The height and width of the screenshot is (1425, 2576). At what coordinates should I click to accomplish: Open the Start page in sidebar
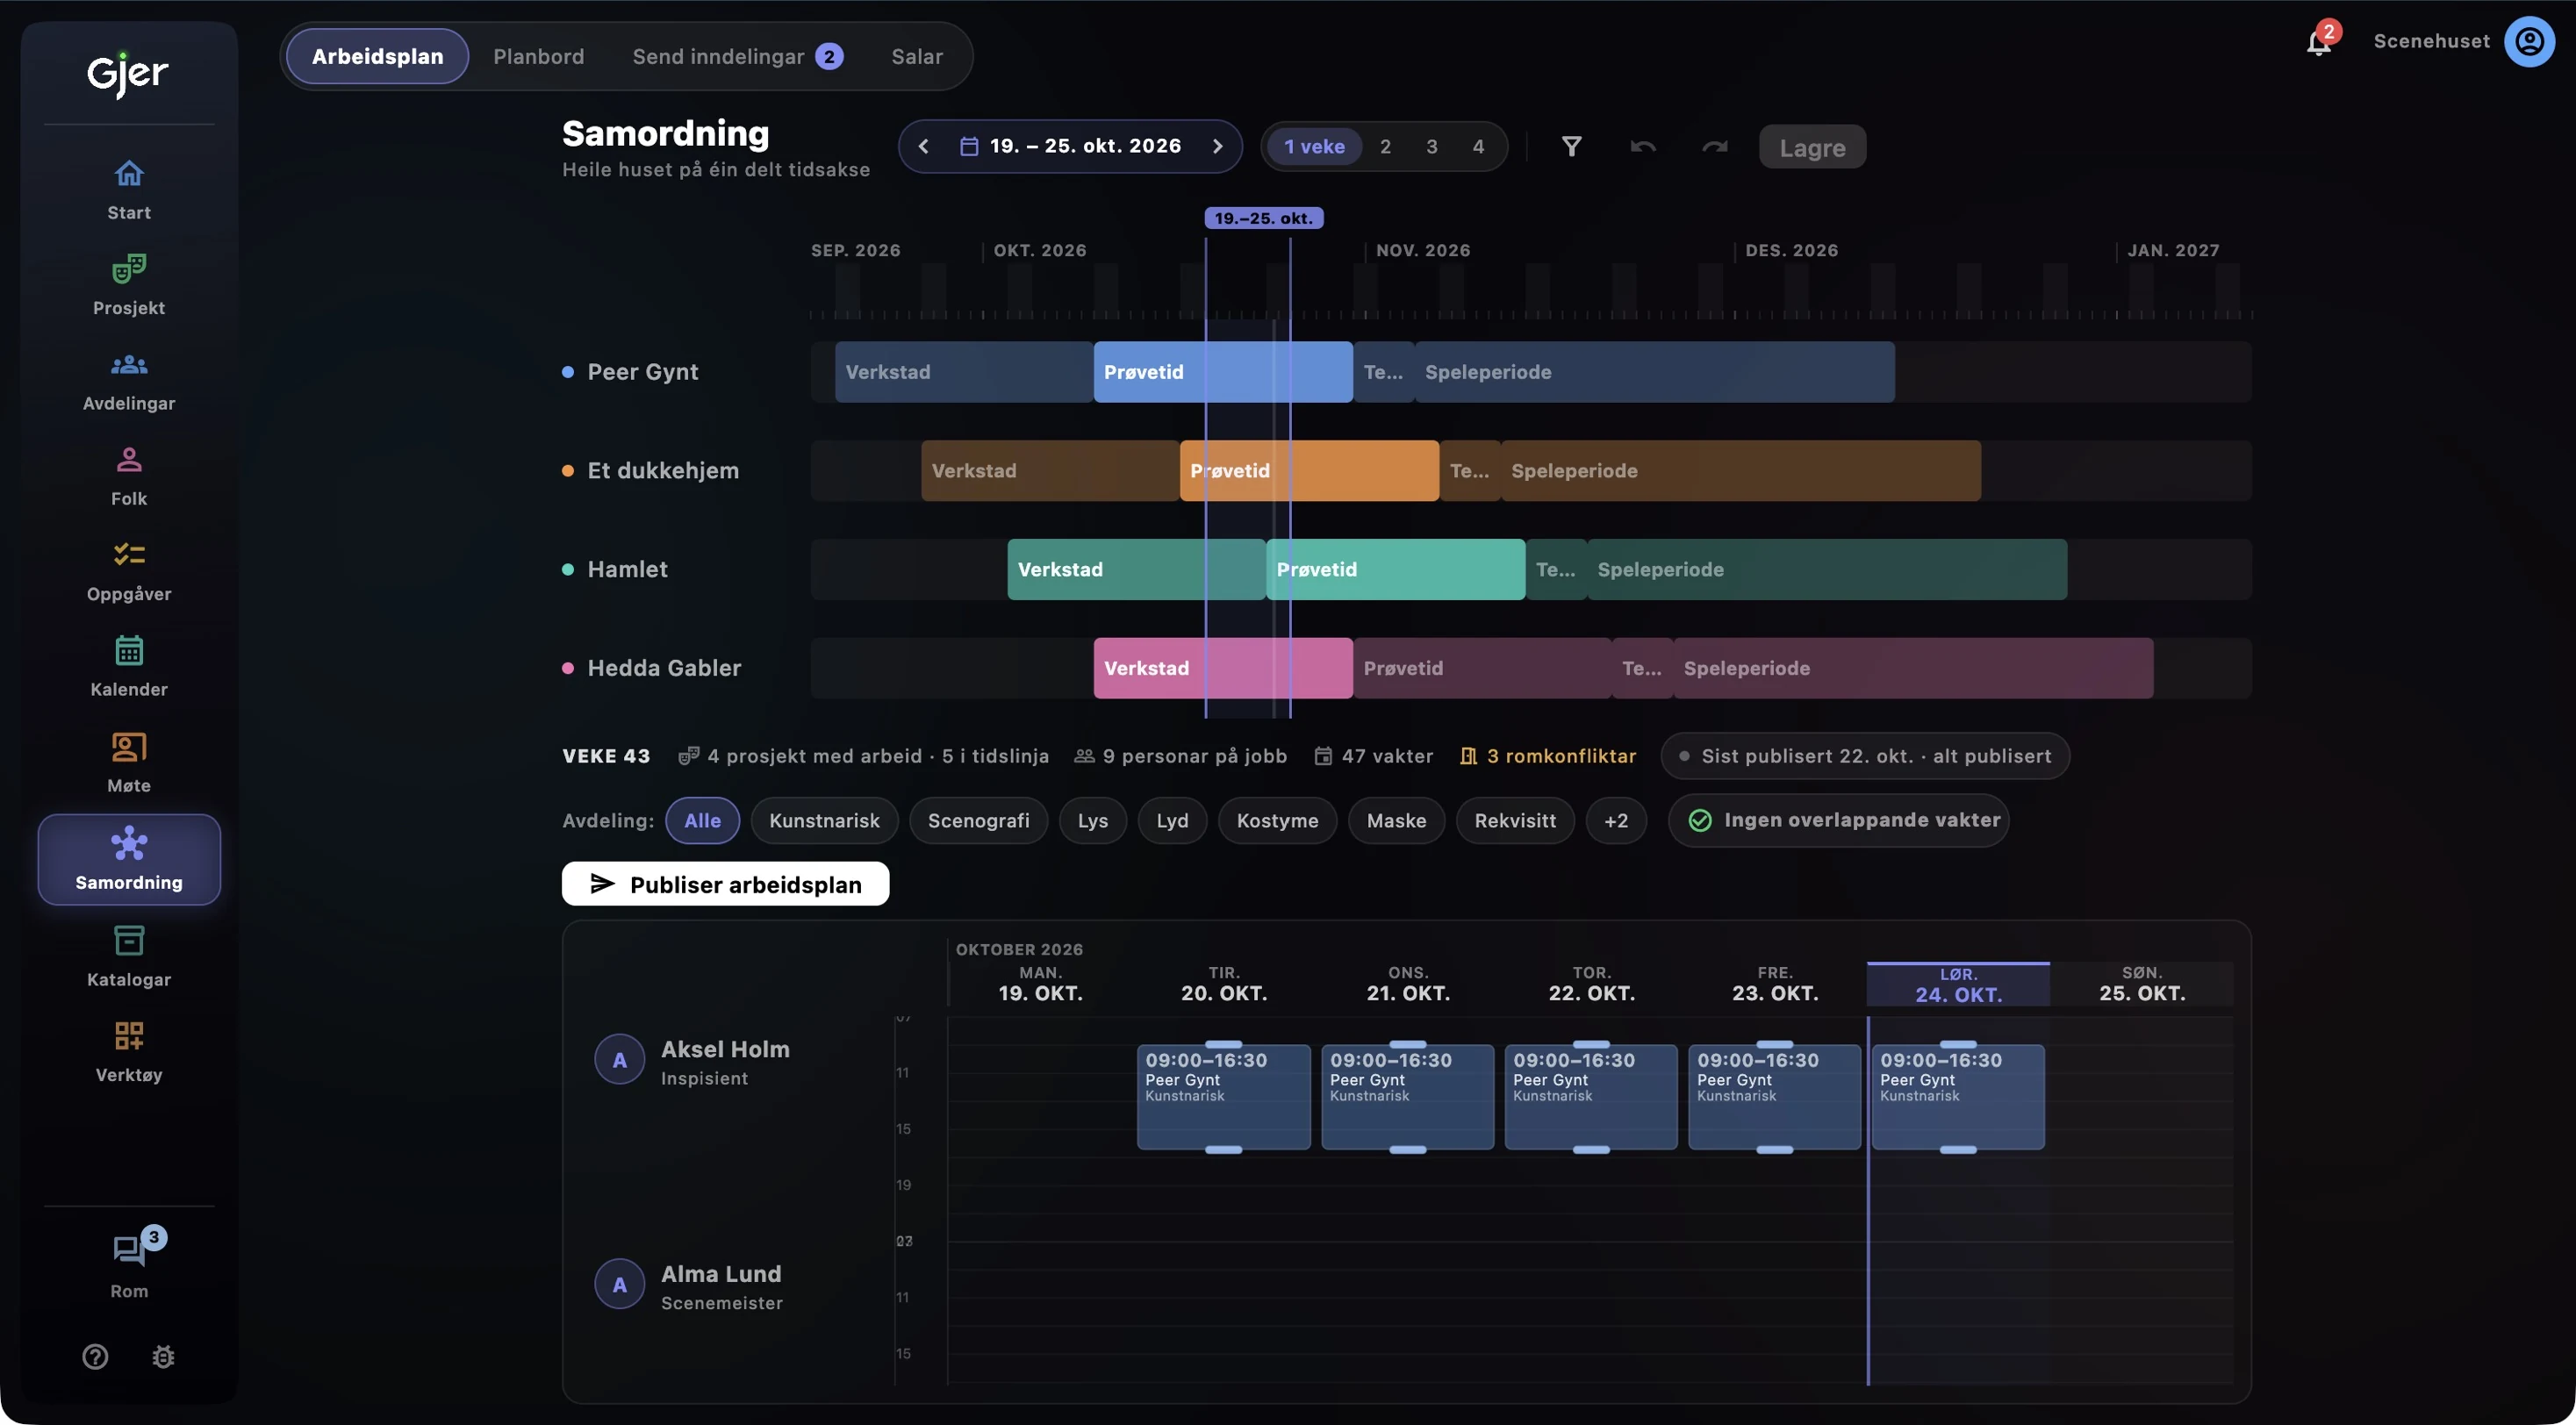(x=129, y=190)
